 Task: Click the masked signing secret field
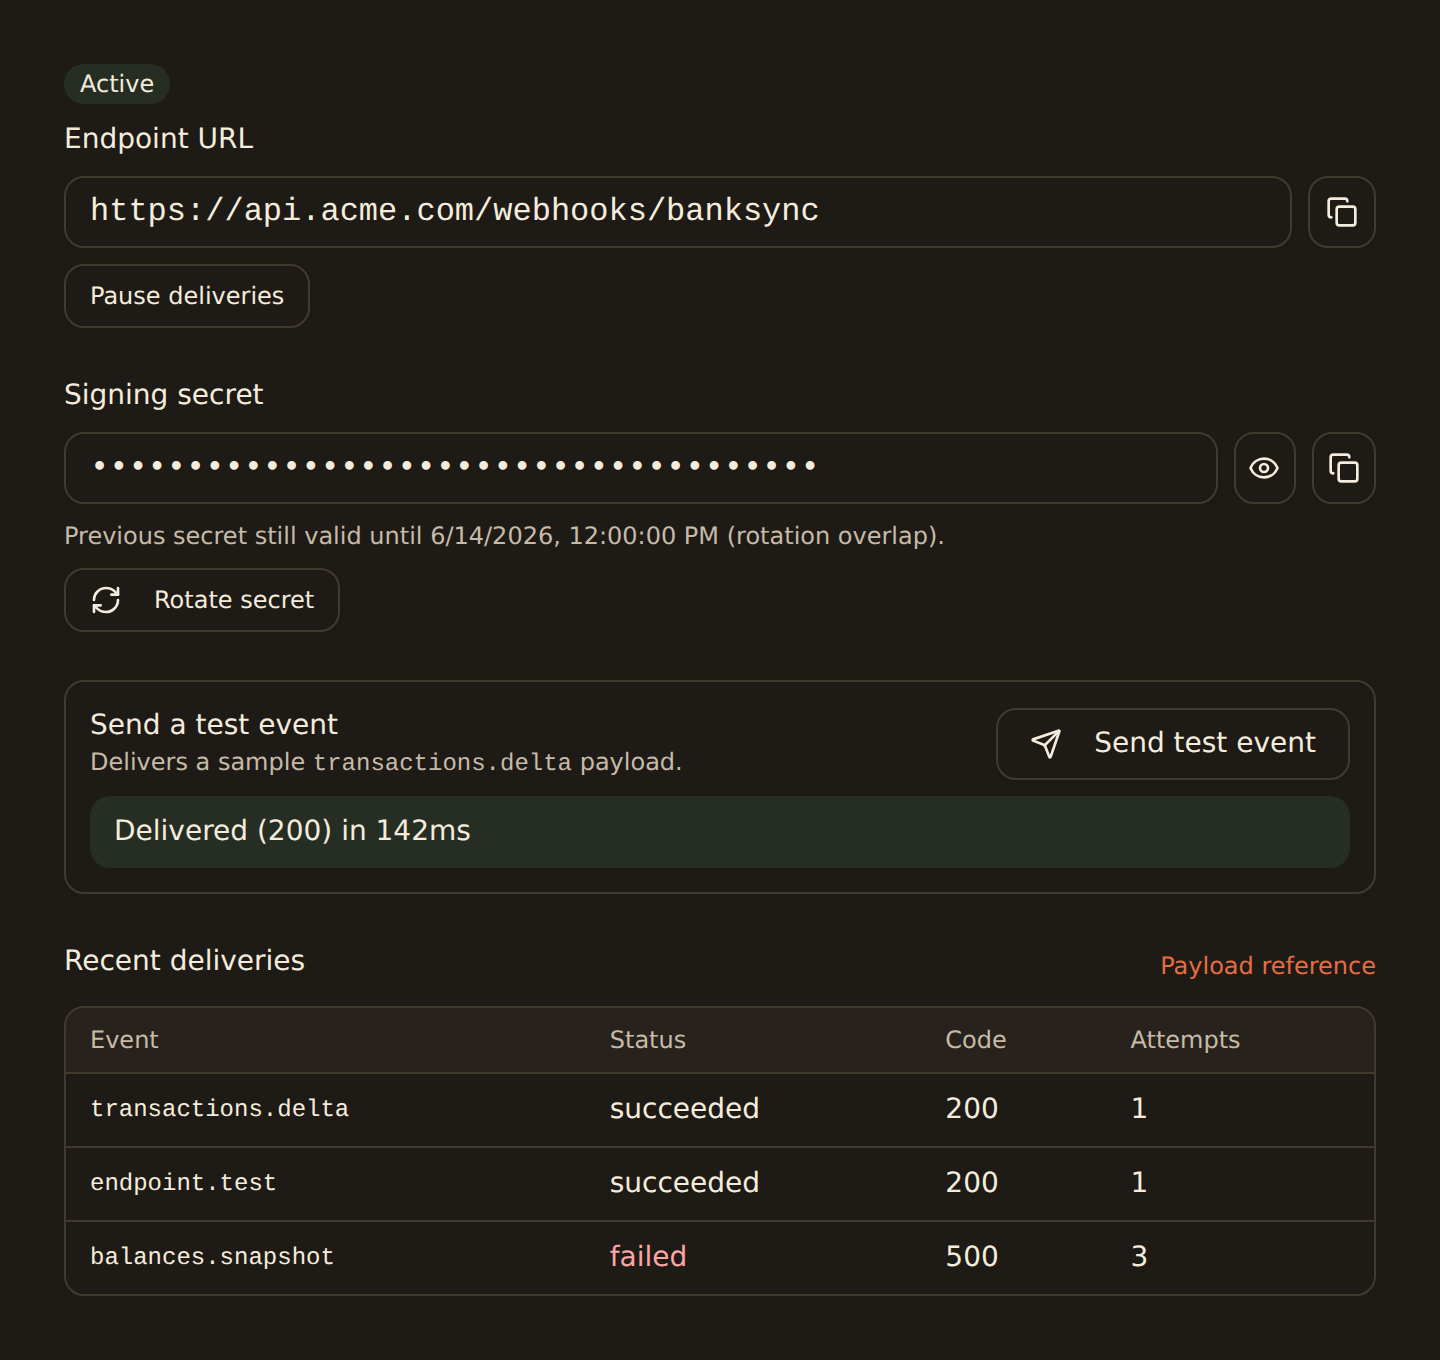641,468
